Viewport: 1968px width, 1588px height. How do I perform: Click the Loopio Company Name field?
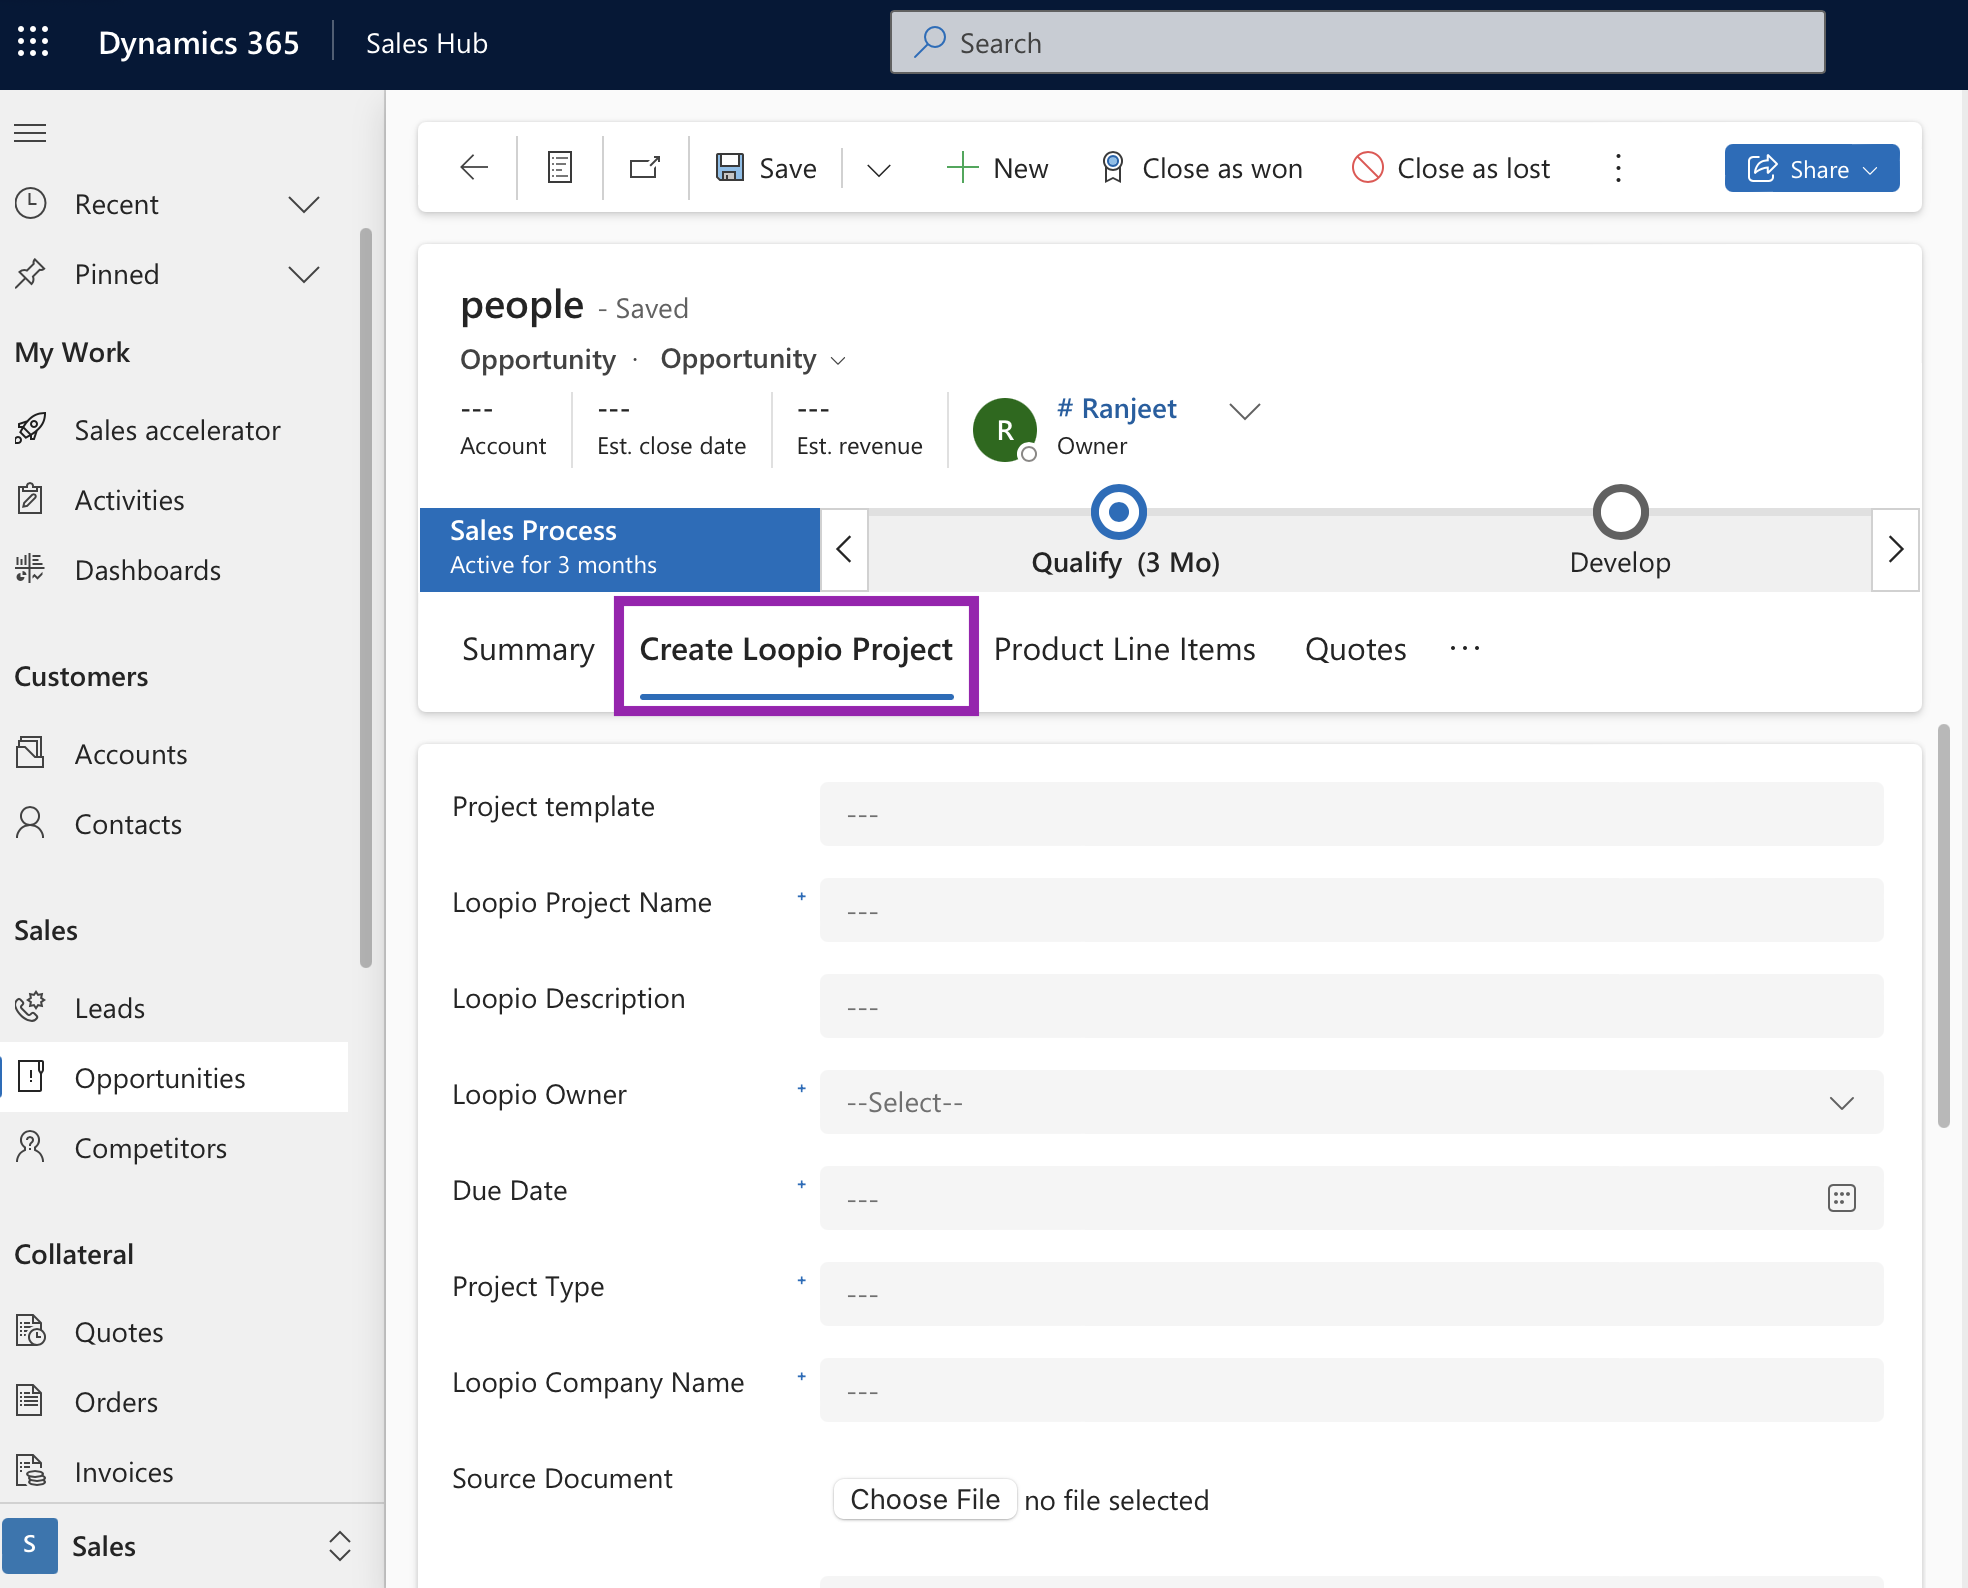tap(1351, 1390)
